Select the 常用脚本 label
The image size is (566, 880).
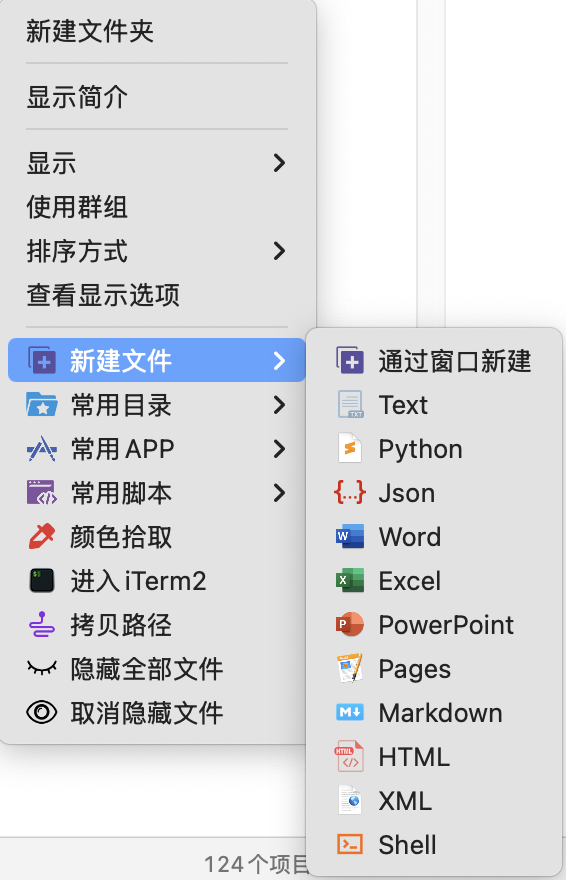(121, 493)
